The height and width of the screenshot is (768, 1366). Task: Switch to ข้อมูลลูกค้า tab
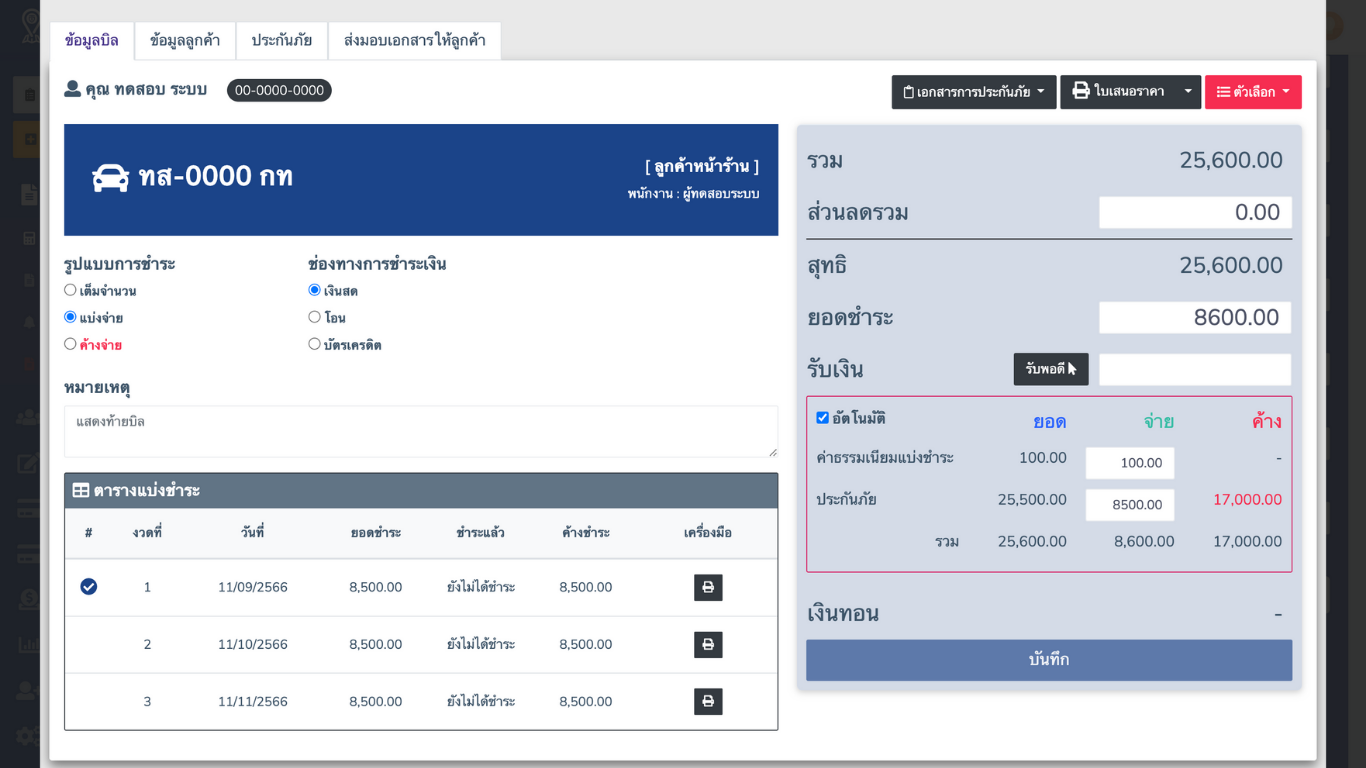(x=185, y=41)
